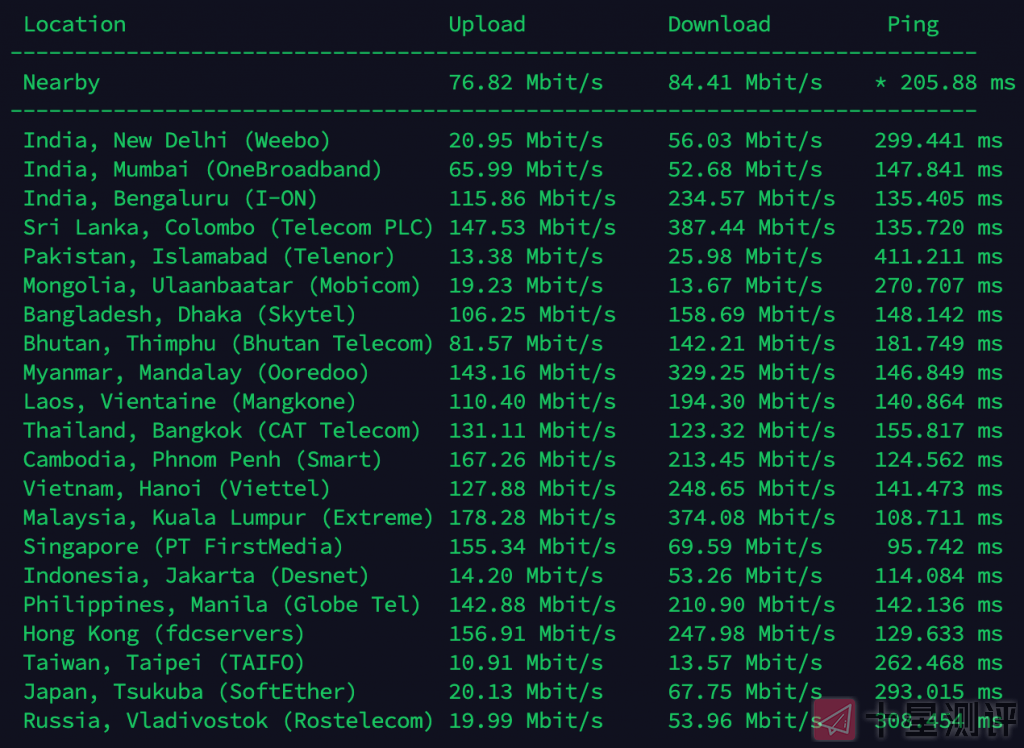Click the Upload column header
This screenshot has height=748, width=1024.
[486, 25]
